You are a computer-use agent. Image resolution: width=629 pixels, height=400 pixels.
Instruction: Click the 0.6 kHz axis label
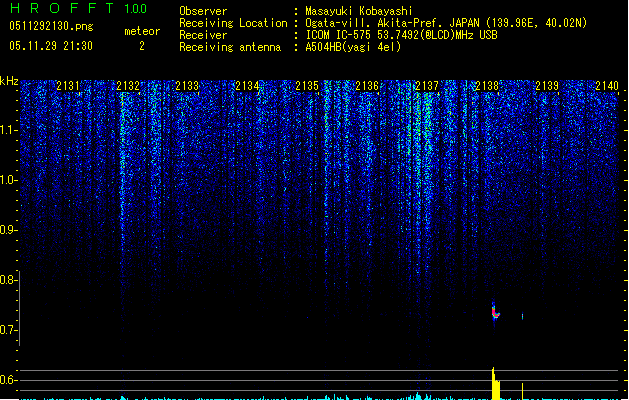click(8, 380)
